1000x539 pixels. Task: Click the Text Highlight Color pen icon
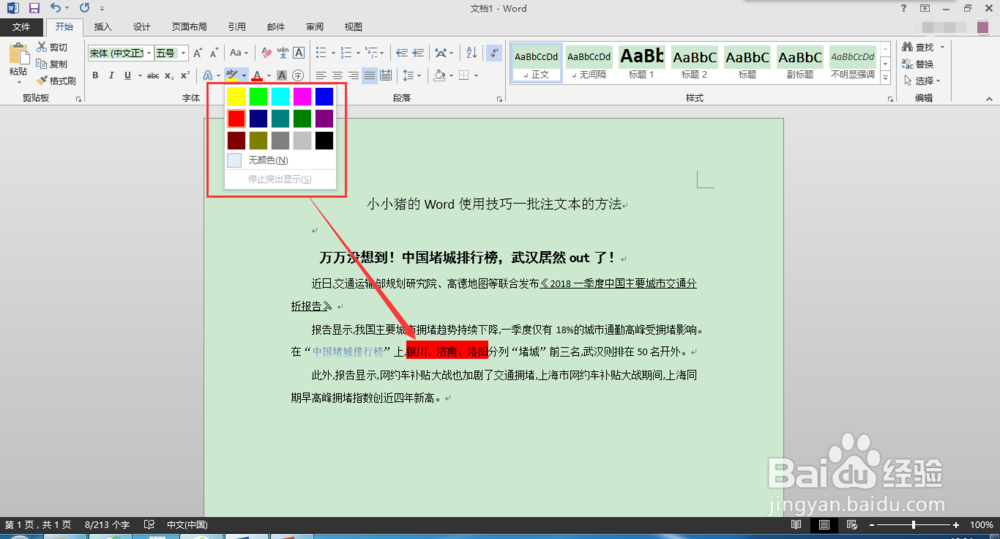(232, 75)
